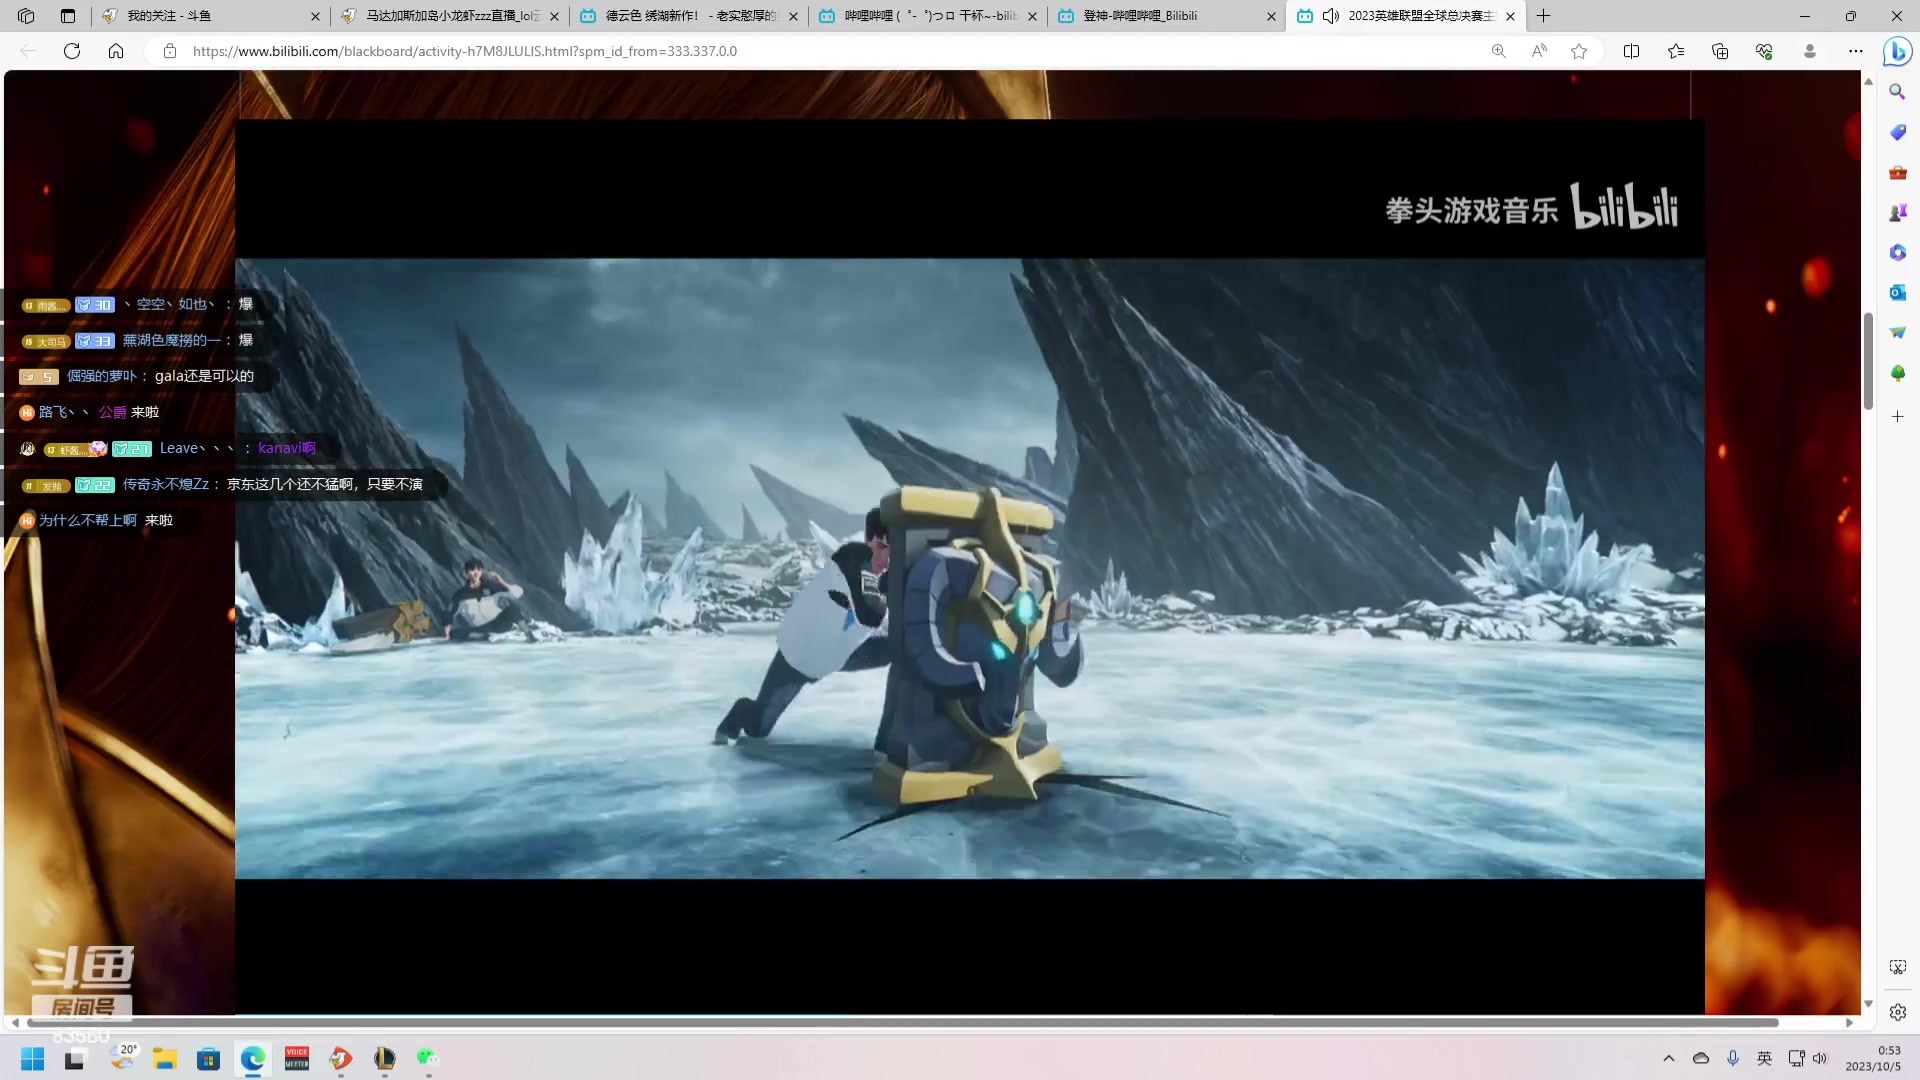This screenshot has height=1080, width=1920.
Task: Open the sidebar Tools briefcase icon
Action: [x=1897, y=172]
